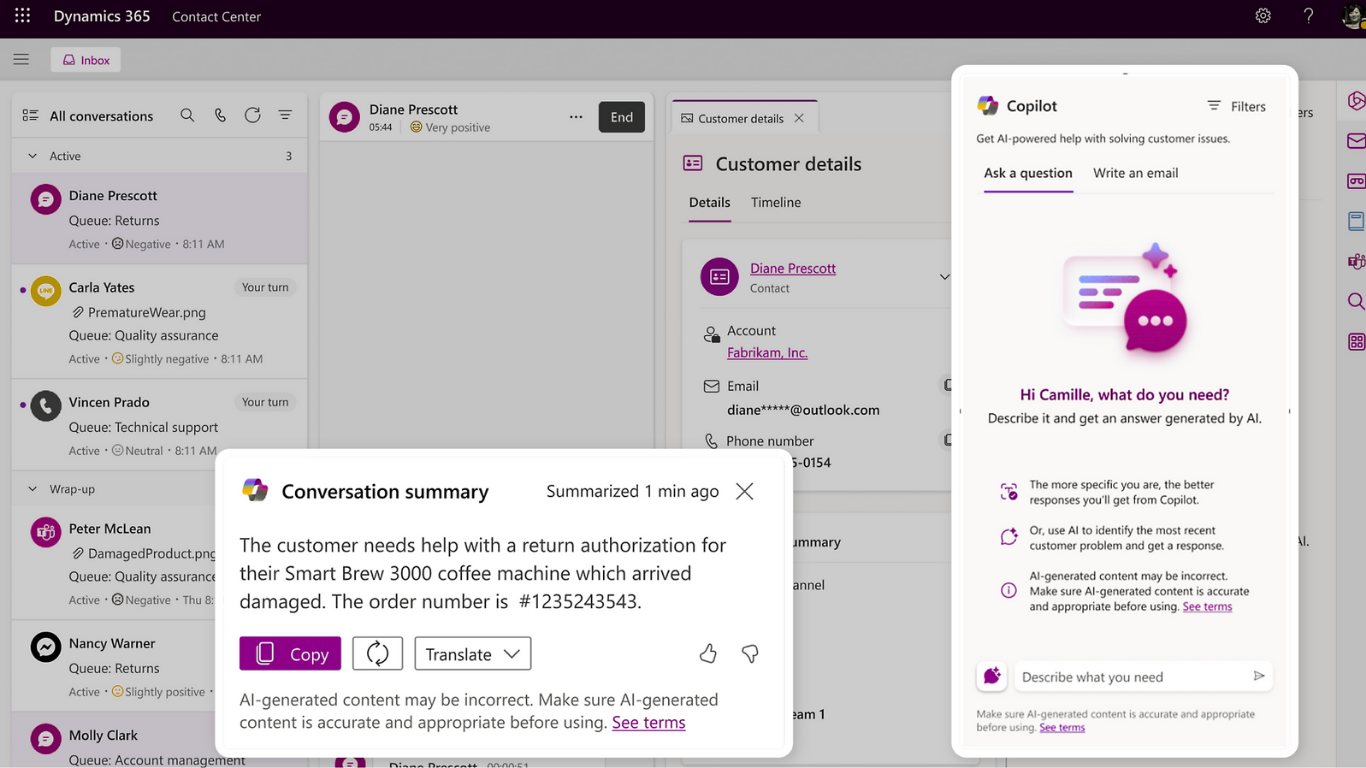This screenshot has width=1366, height=768.
Task: Open the search icon in right sidebar
Action: pyautogui.click(x=1356, y=301)
